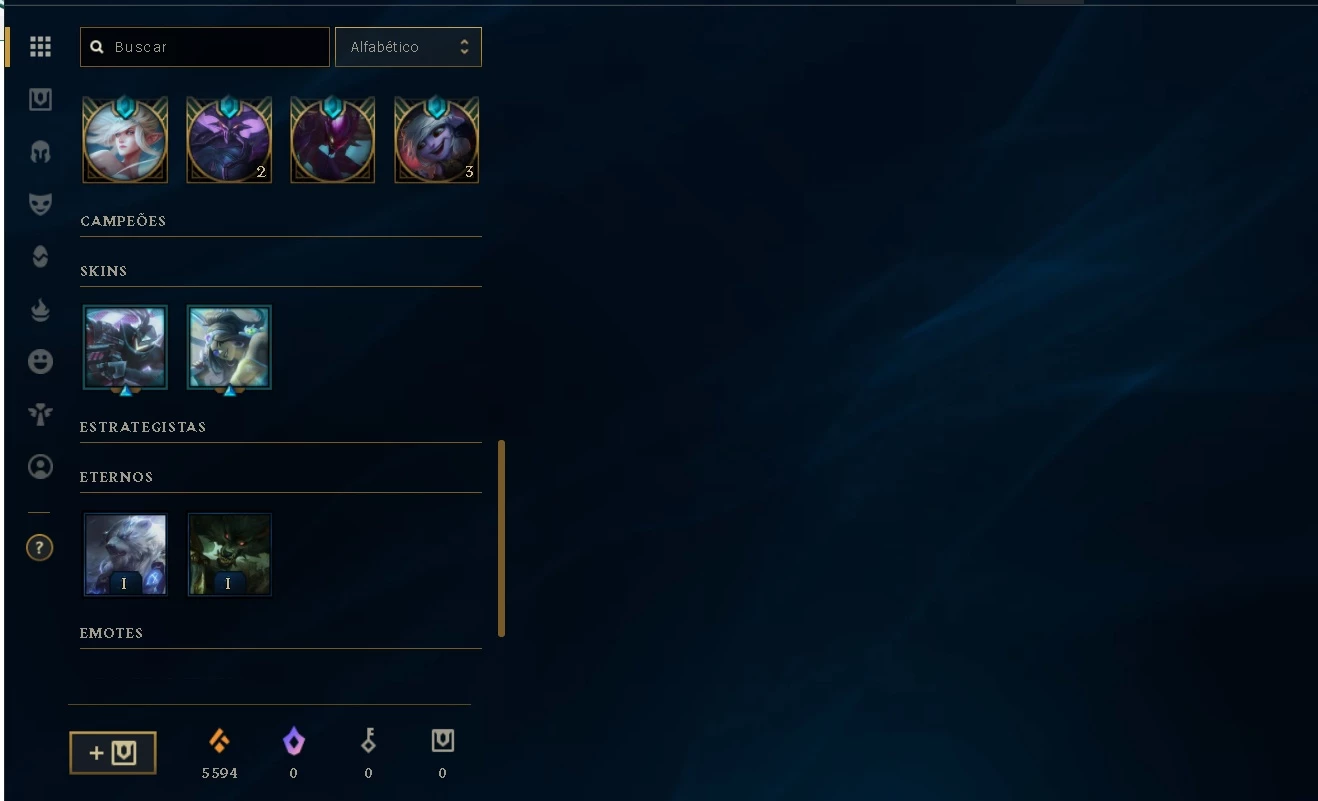1318x801 pixels.
Task: Open the Alfabético sort dropdown
Action: coord(408,47)
